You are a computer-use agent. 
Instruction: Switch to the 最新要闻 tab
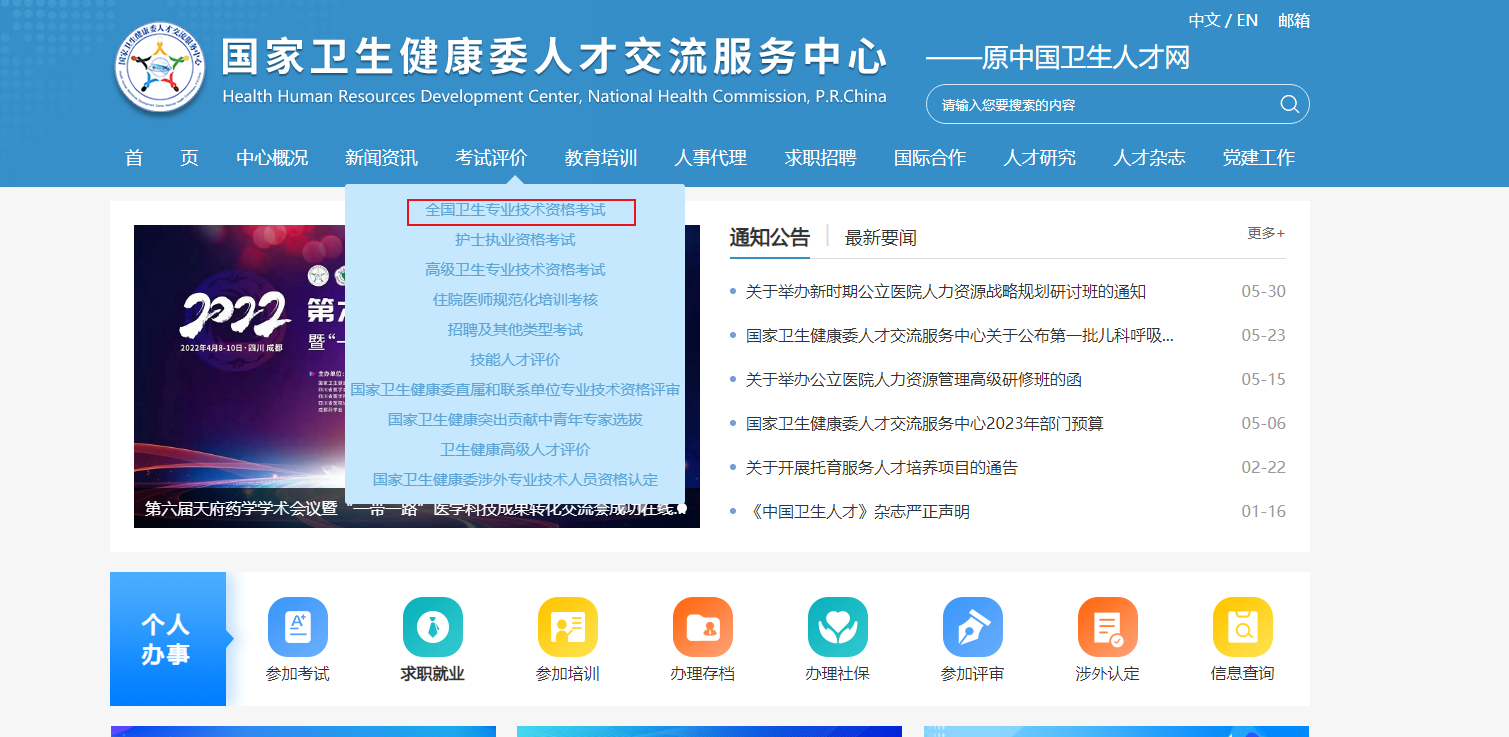[880, 238]
